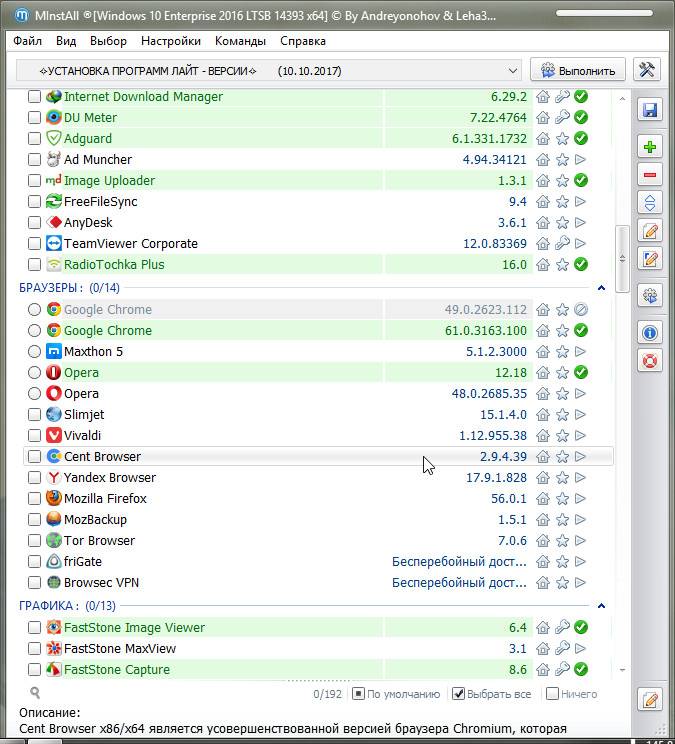The height and width of the screenshot is (744, 675).
Task: Toggle the Выбрать все checkbox
Action: coord(458,694)
